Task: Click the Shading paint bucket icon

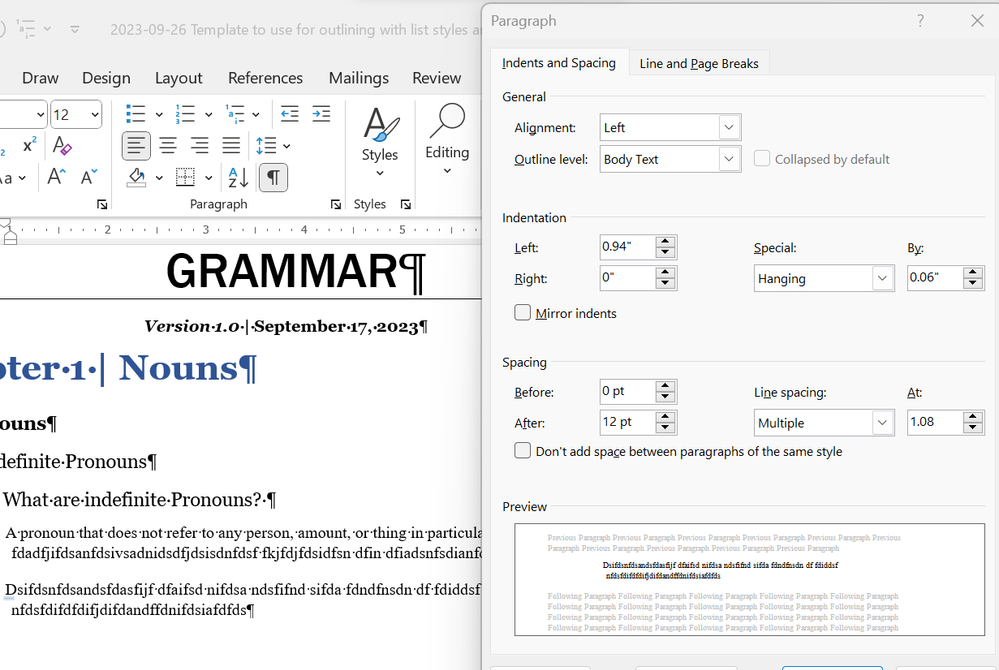Action: [136, 178]
